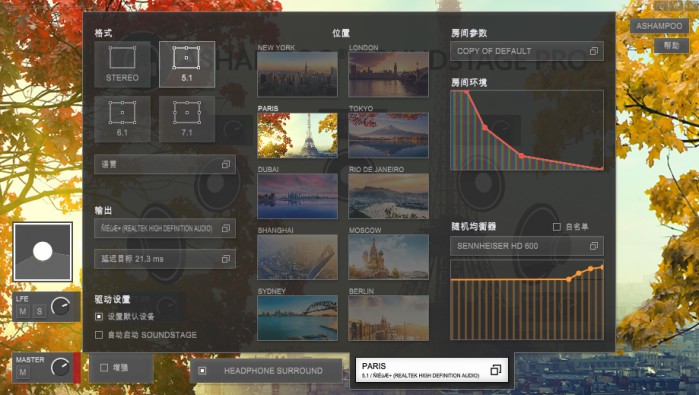Enable 自动启动 SOUNDSTAGE checkbox

(99, 335)
